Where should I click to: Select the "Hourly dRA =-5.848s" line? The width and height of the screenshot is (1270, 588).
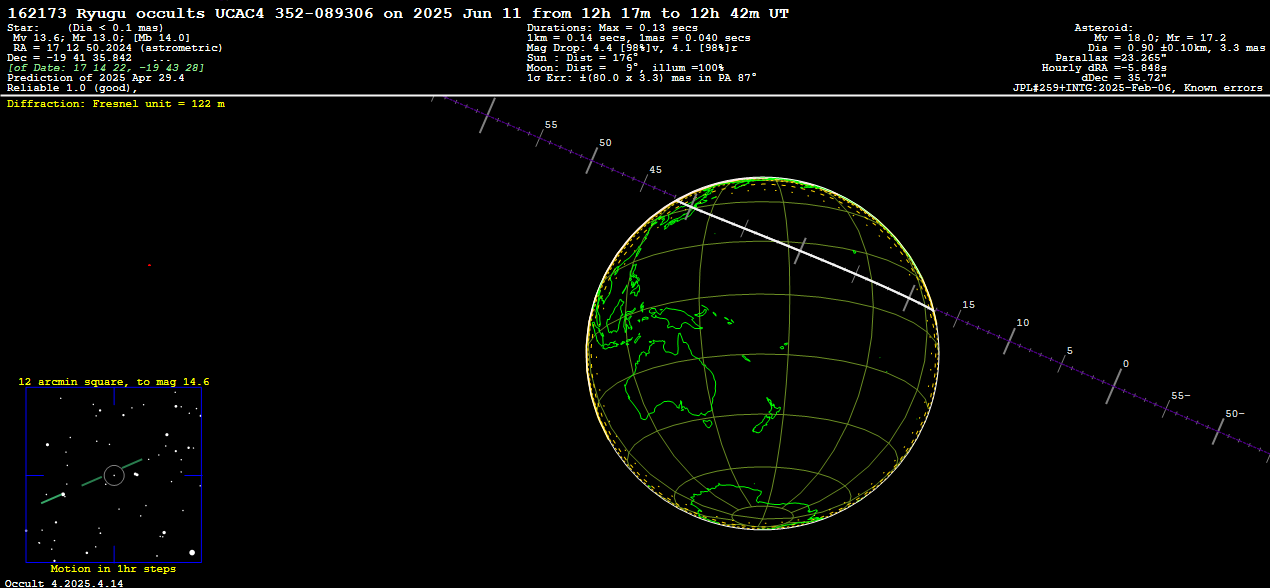pos(1104,67)
